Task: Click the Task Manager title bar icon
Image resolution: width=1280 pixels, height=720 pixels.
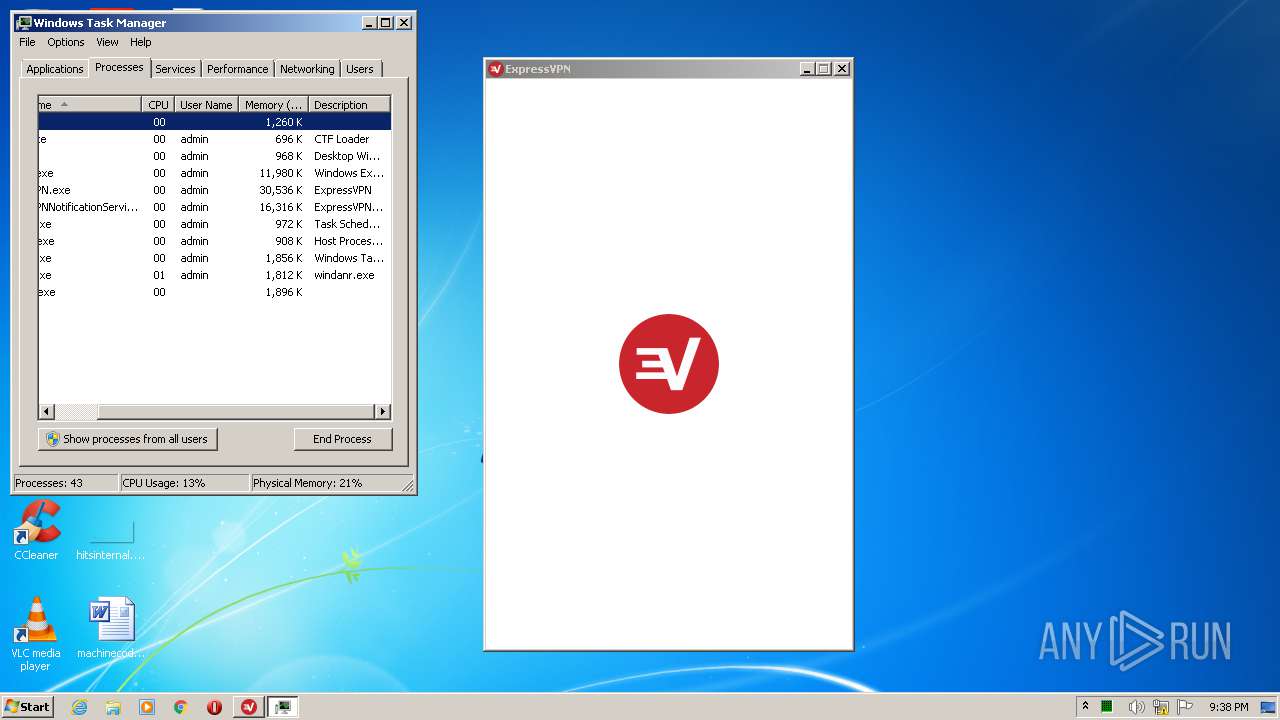Action: tap(24, 22)
